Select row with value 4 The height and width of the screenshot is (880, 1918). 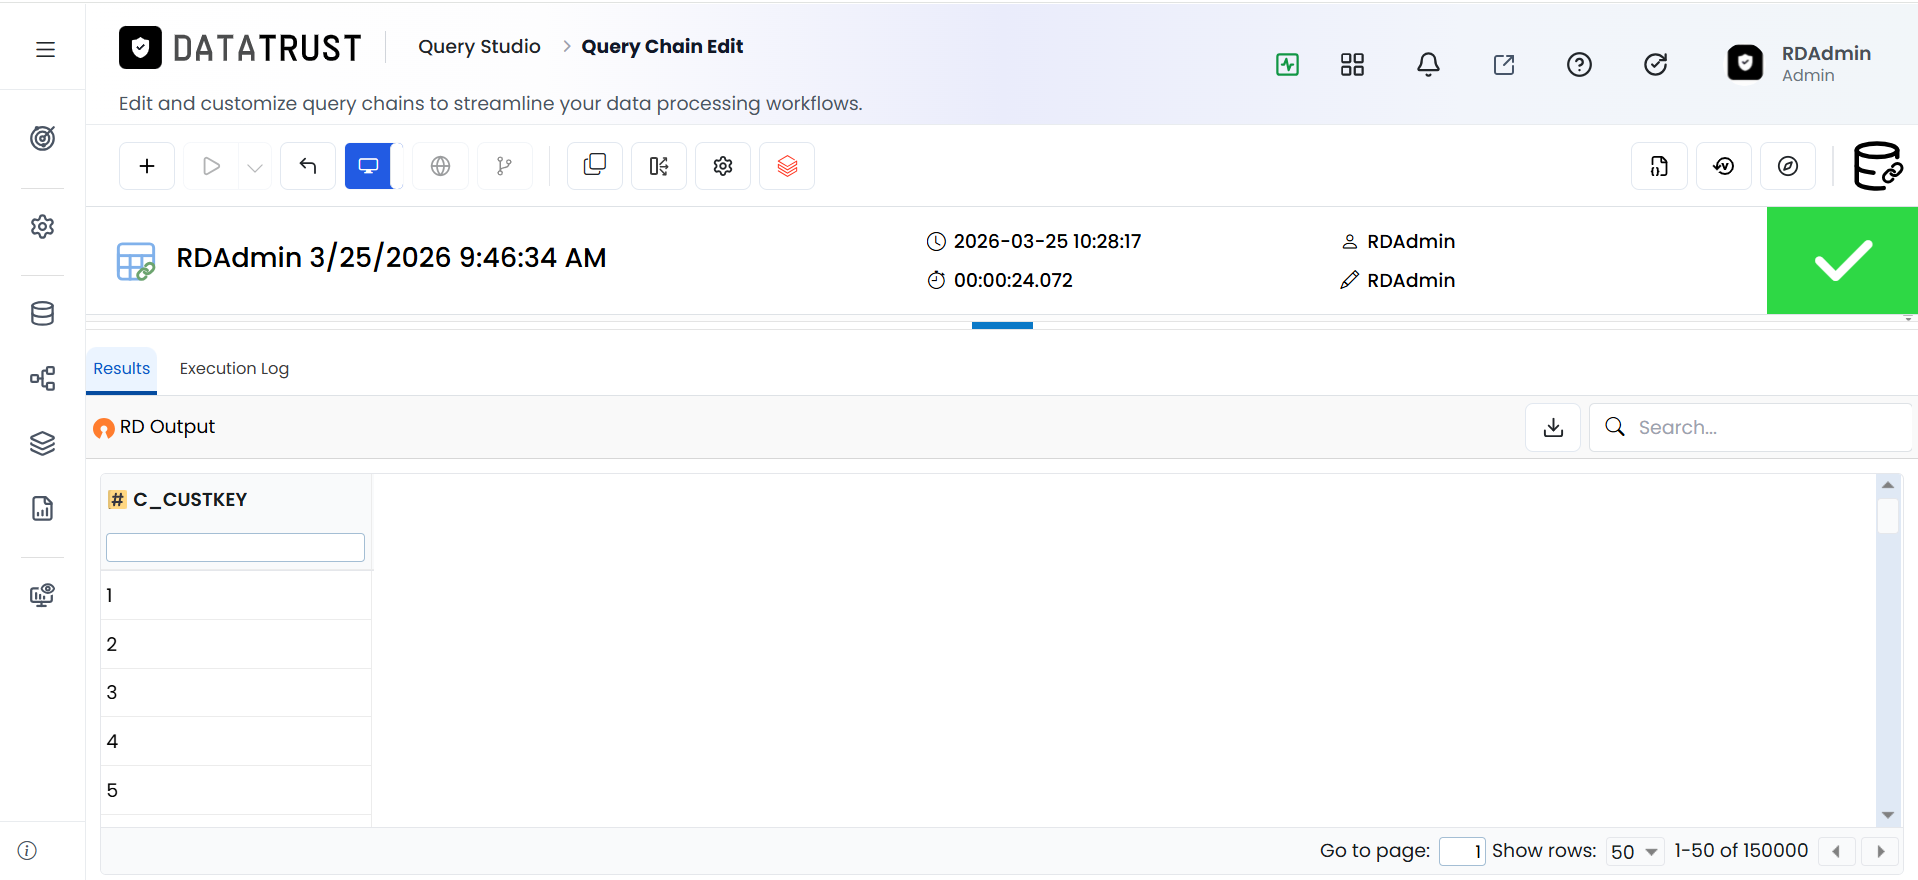coord(236,742)
